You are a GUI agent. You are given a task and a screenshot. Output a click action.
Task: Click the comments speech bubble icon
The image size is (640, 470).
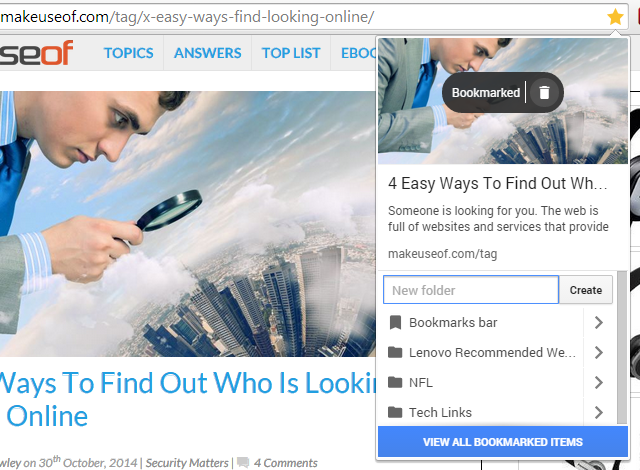(x=243, y=462)
